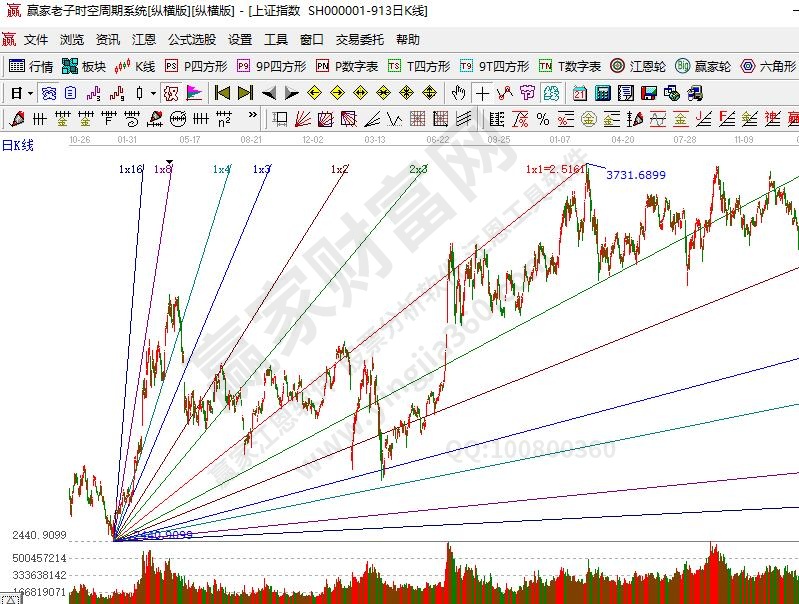Image resolution: width=799 pixels, height=604 pixels.
Task: Open the 六角形 hexagon chart tool
Action: (x=768, y=66)
